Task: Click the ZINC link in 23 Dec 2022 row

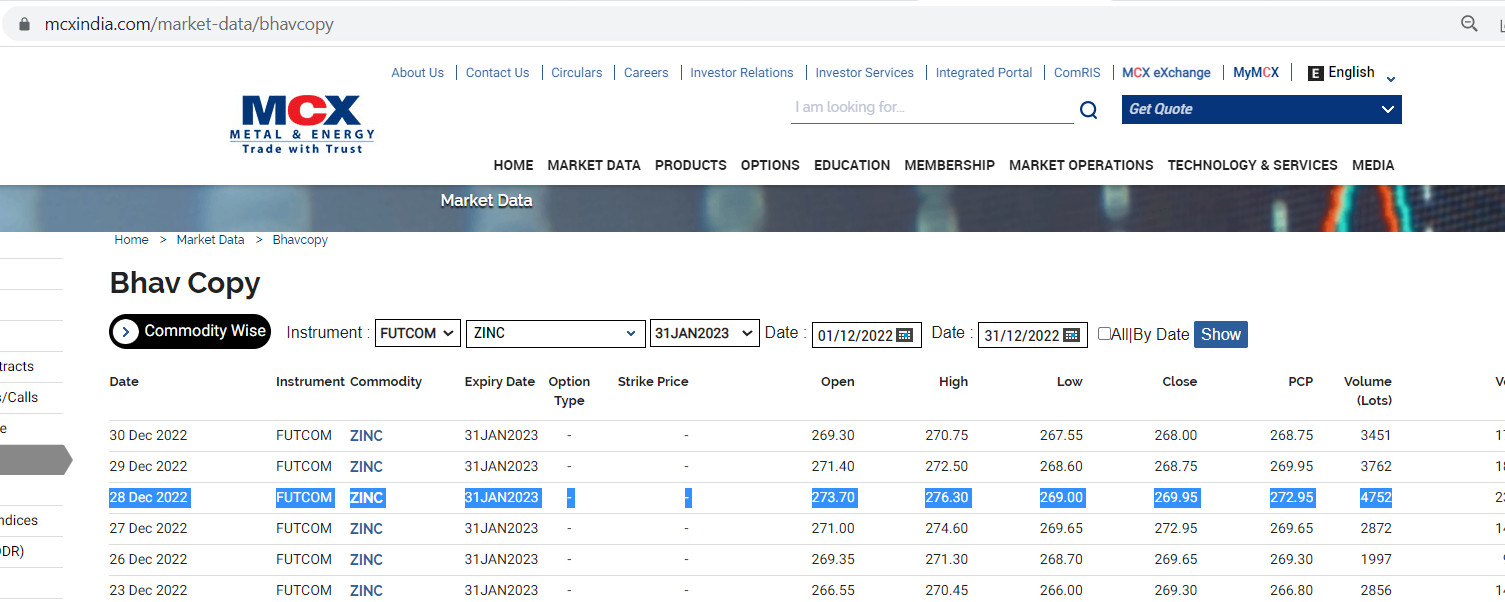Action: coord(366,591)
